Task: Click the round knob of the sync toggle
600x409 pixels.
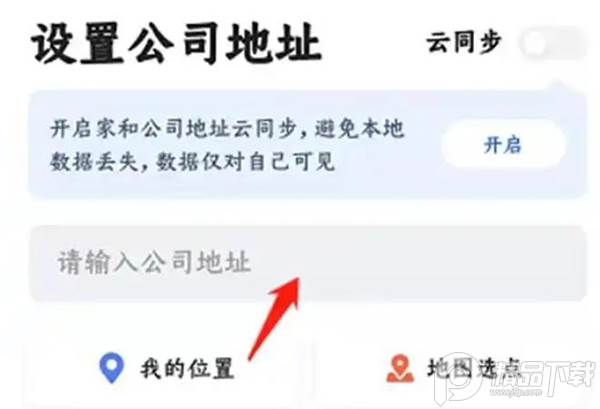Action: pos(534,44)
